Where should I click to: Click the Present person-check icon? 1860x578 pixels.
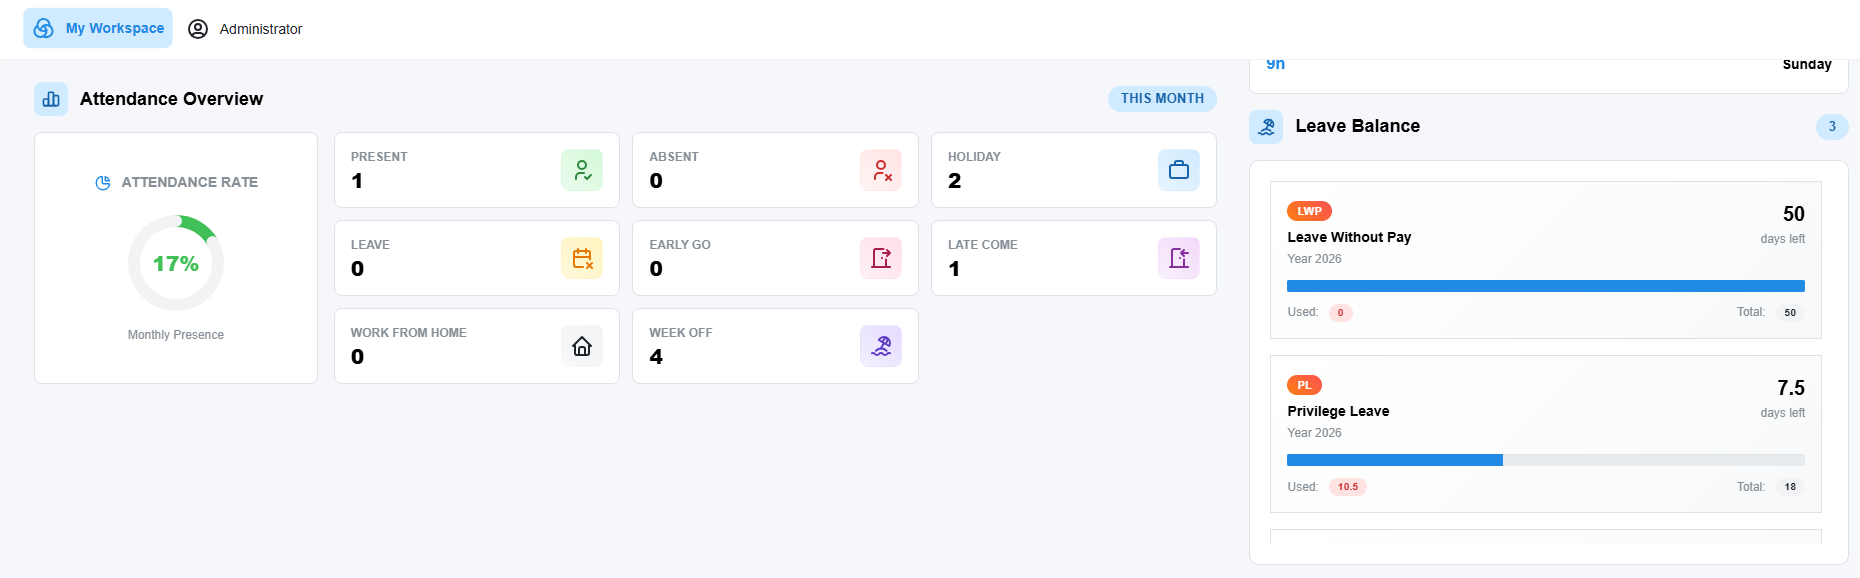point(582,170)
